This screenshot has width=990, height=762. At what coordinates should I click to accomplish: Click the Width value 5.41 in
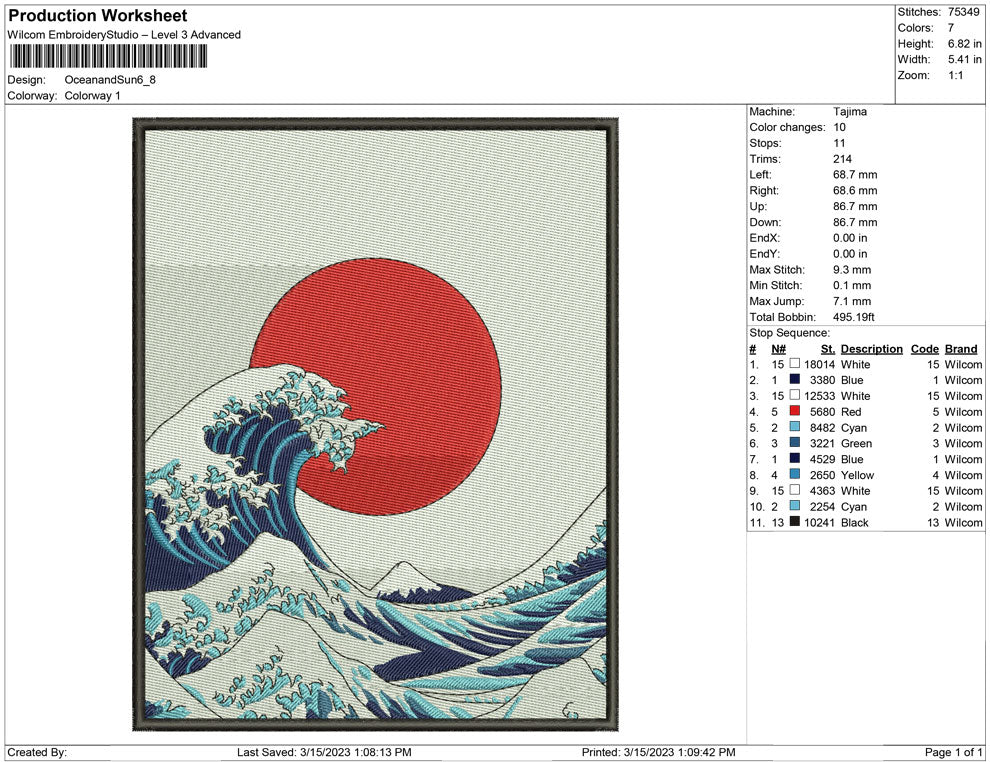pos(965,59)
